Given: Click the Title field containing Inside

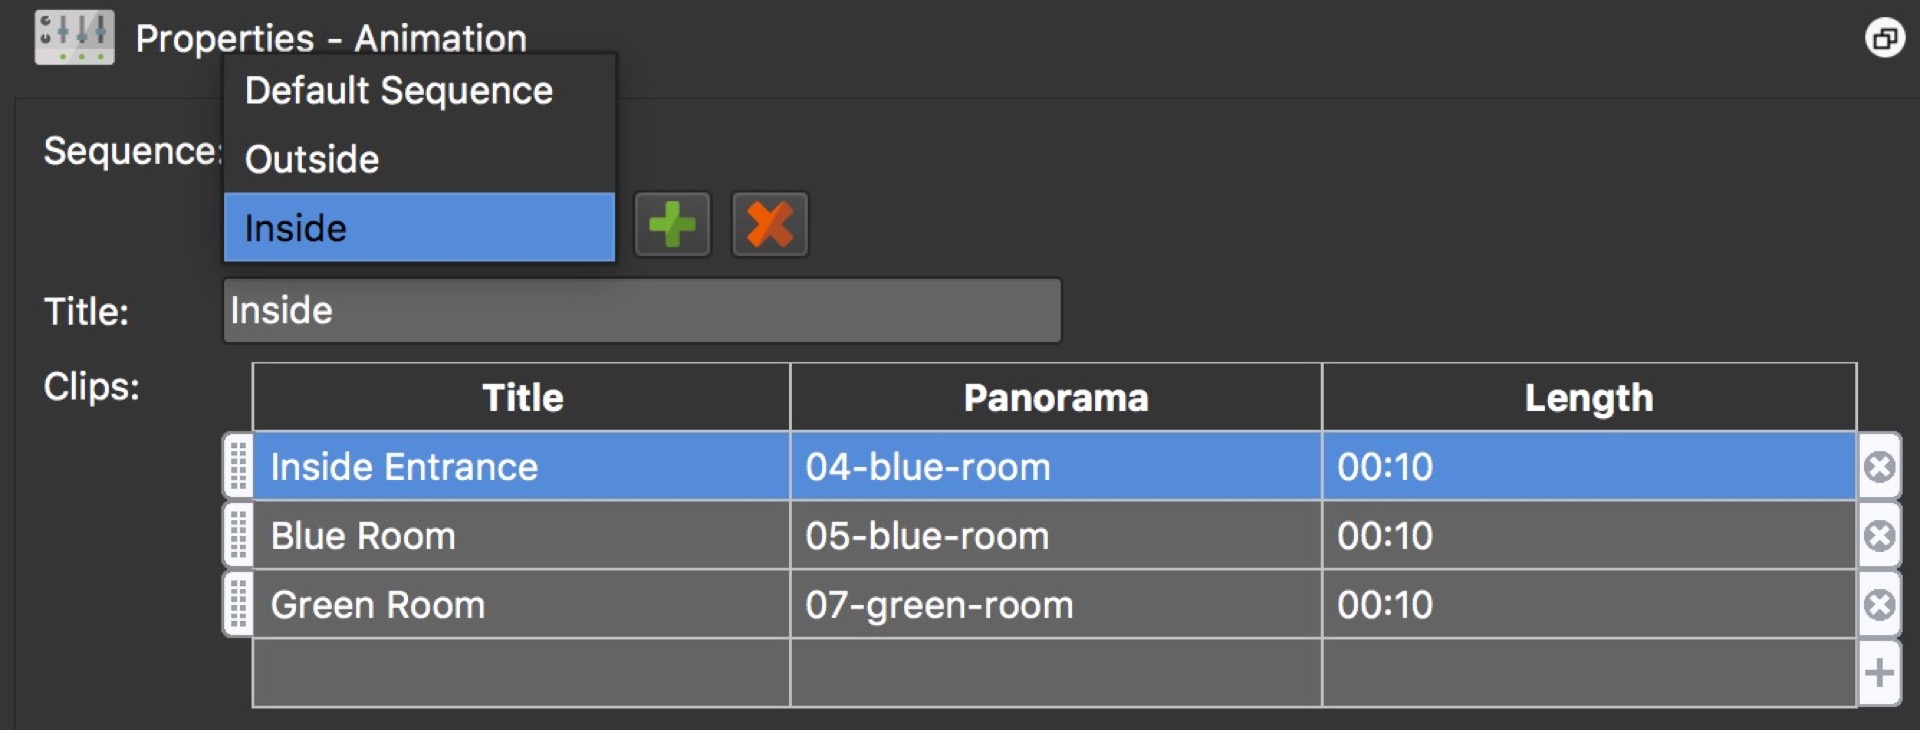Looking at the screenshot, I should coord(642,311).
